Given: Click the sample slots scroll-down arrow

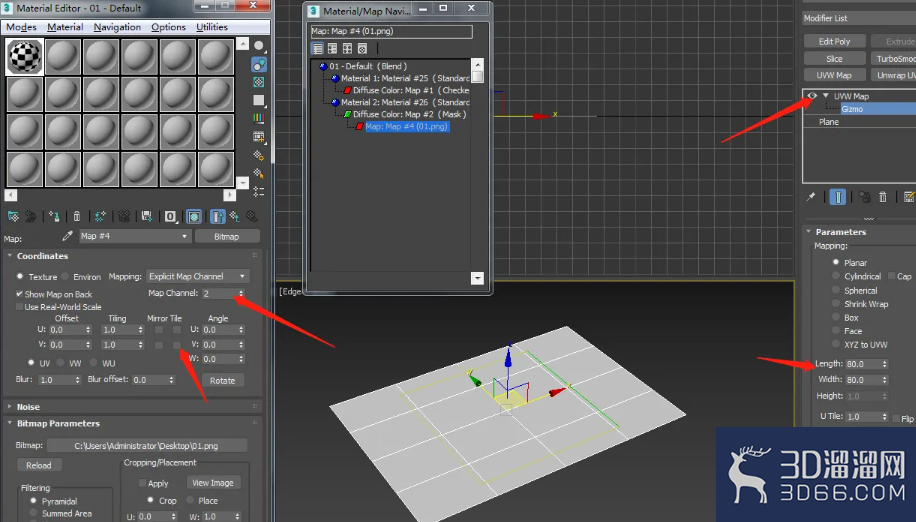Looking at the screenshot, I should point(242,182).
